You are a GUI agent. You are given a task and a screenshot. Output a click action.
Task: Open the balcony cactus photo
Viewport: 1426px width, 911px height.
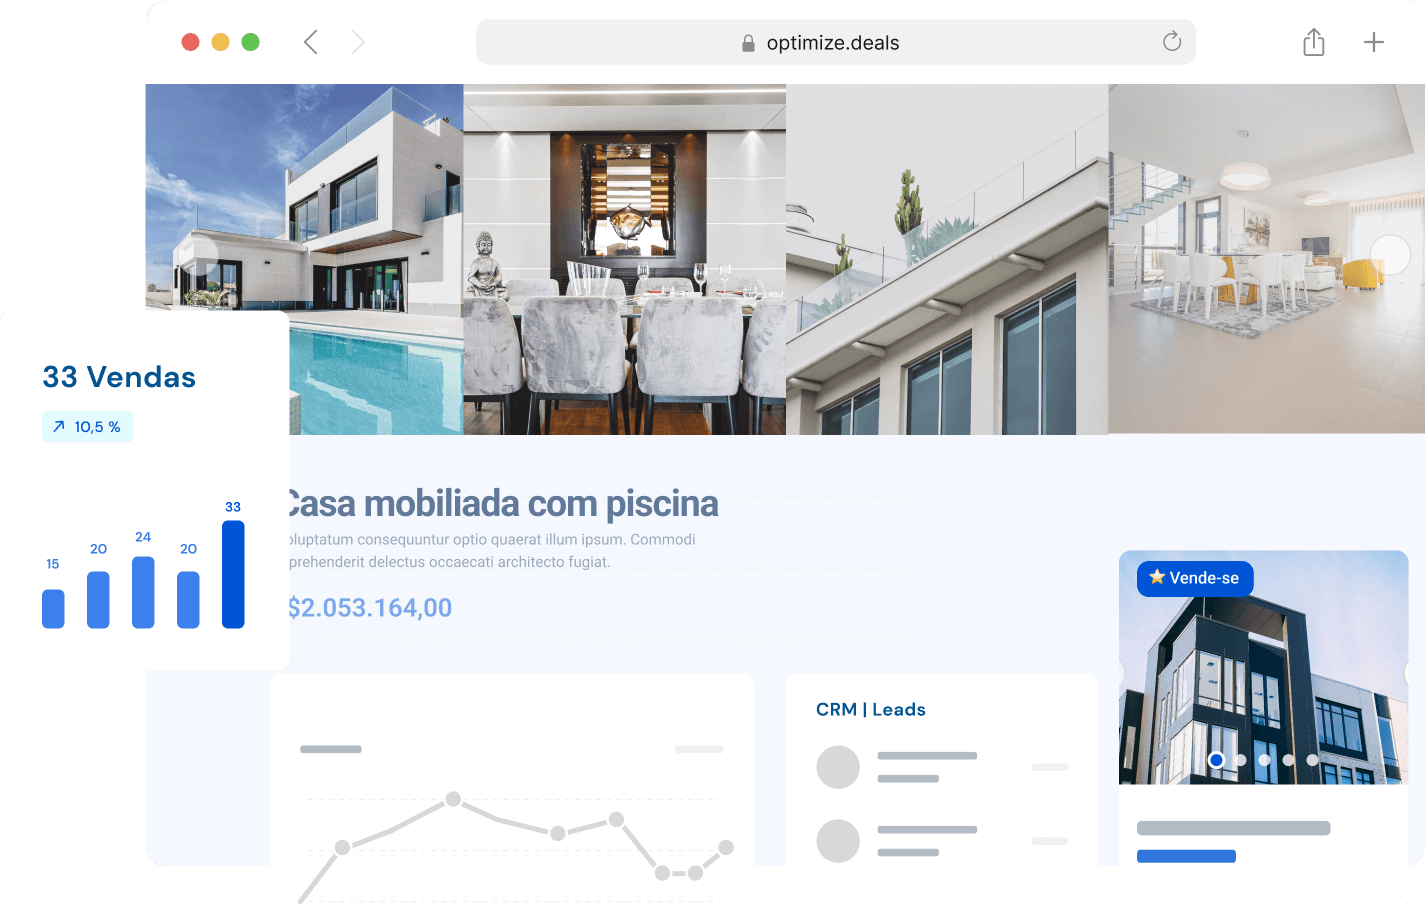tap(947, 259)
